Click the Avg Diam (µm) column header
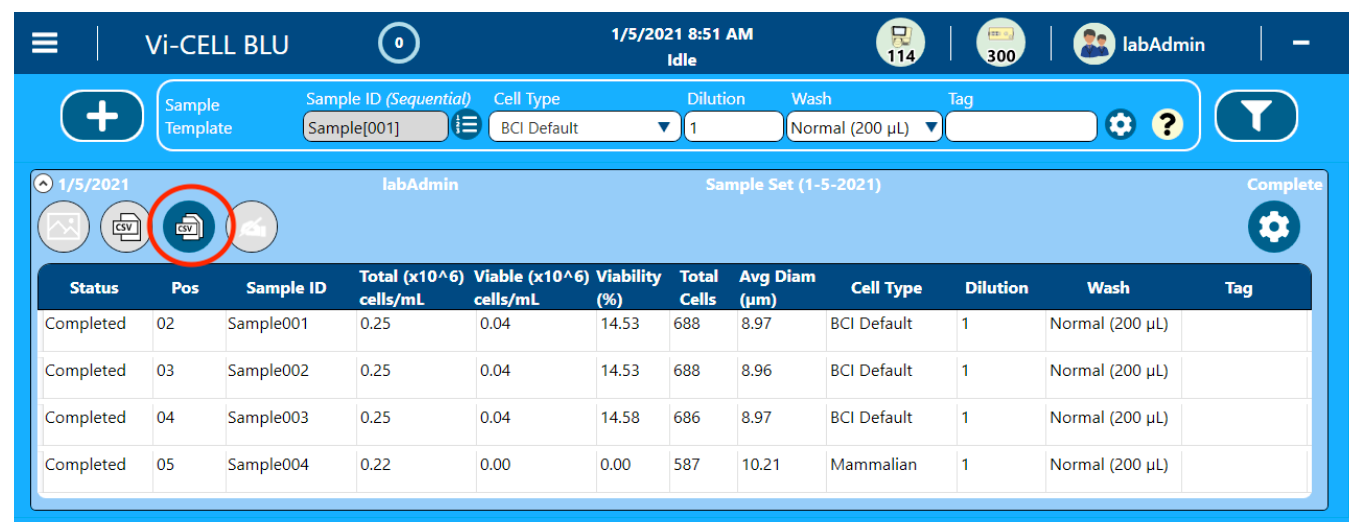1362x526 pixels. pos(777,287)
